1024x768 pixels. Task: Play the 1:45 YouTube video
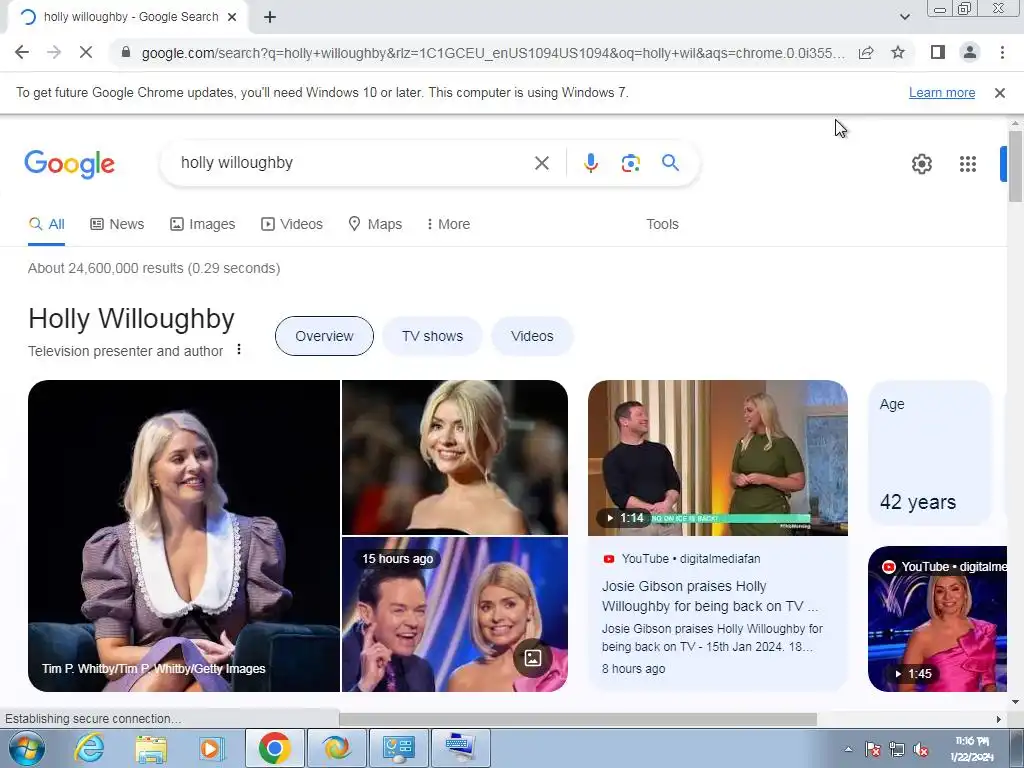[937, 619]
